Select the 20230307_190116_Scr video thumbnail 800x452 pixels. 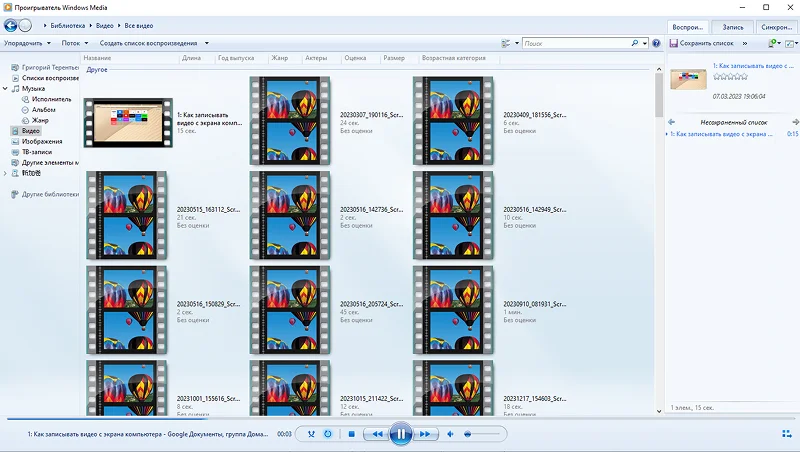click(290, 121)
